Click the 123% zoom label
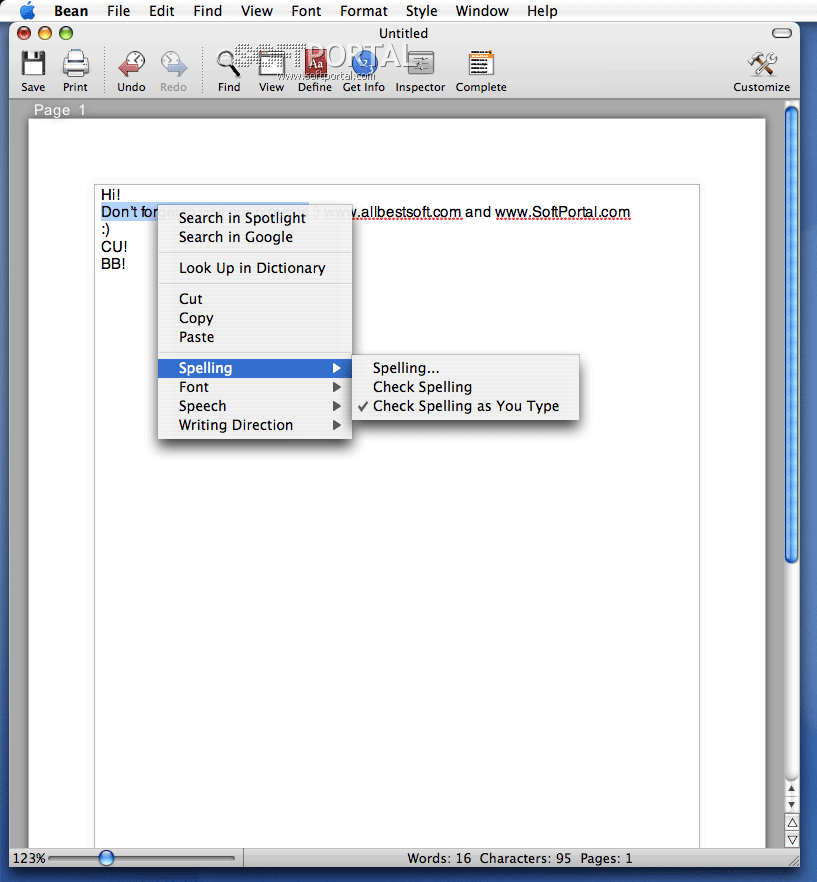 point(29,858)
